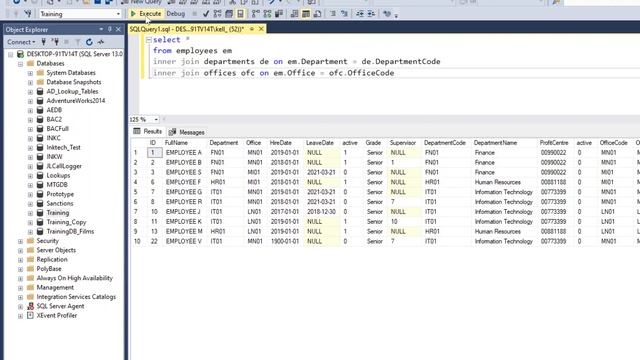Expand the System Databases node
The image size is (640, 360).
click(30, 73)
